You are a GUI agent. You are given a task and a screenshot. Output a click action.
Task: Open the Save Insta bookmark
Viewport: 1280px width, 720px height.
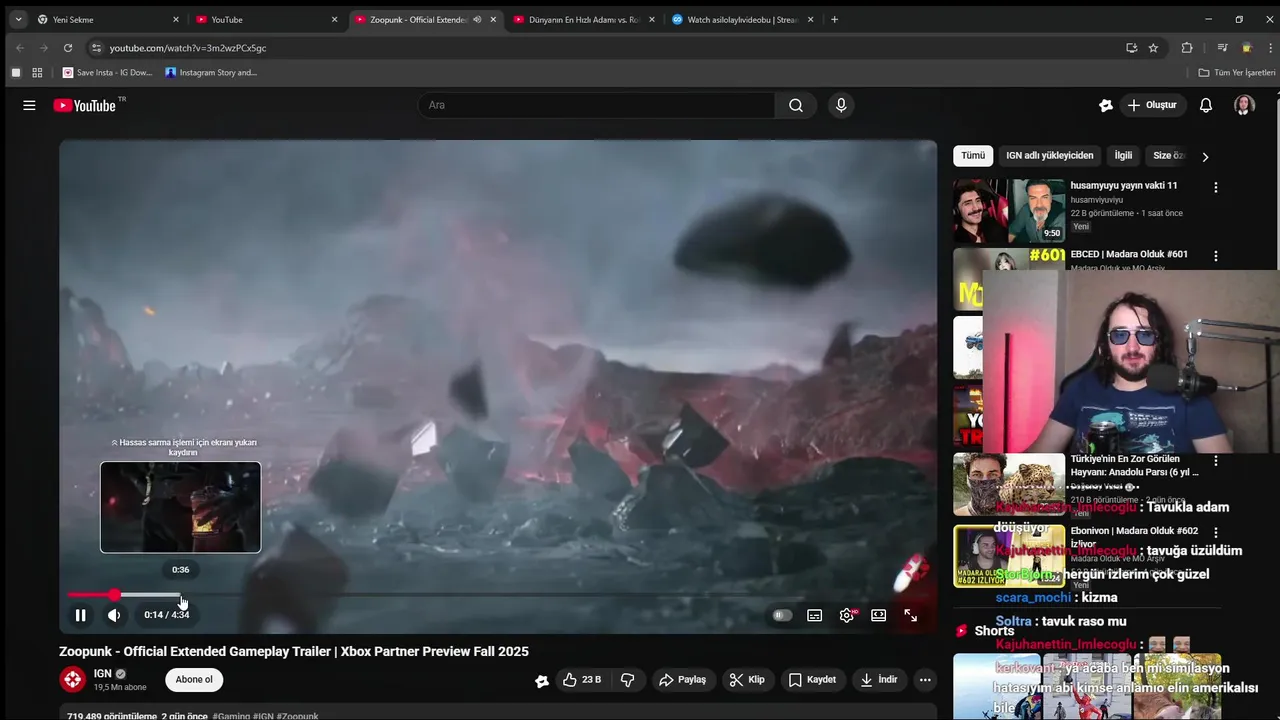(x=107, y=72)
